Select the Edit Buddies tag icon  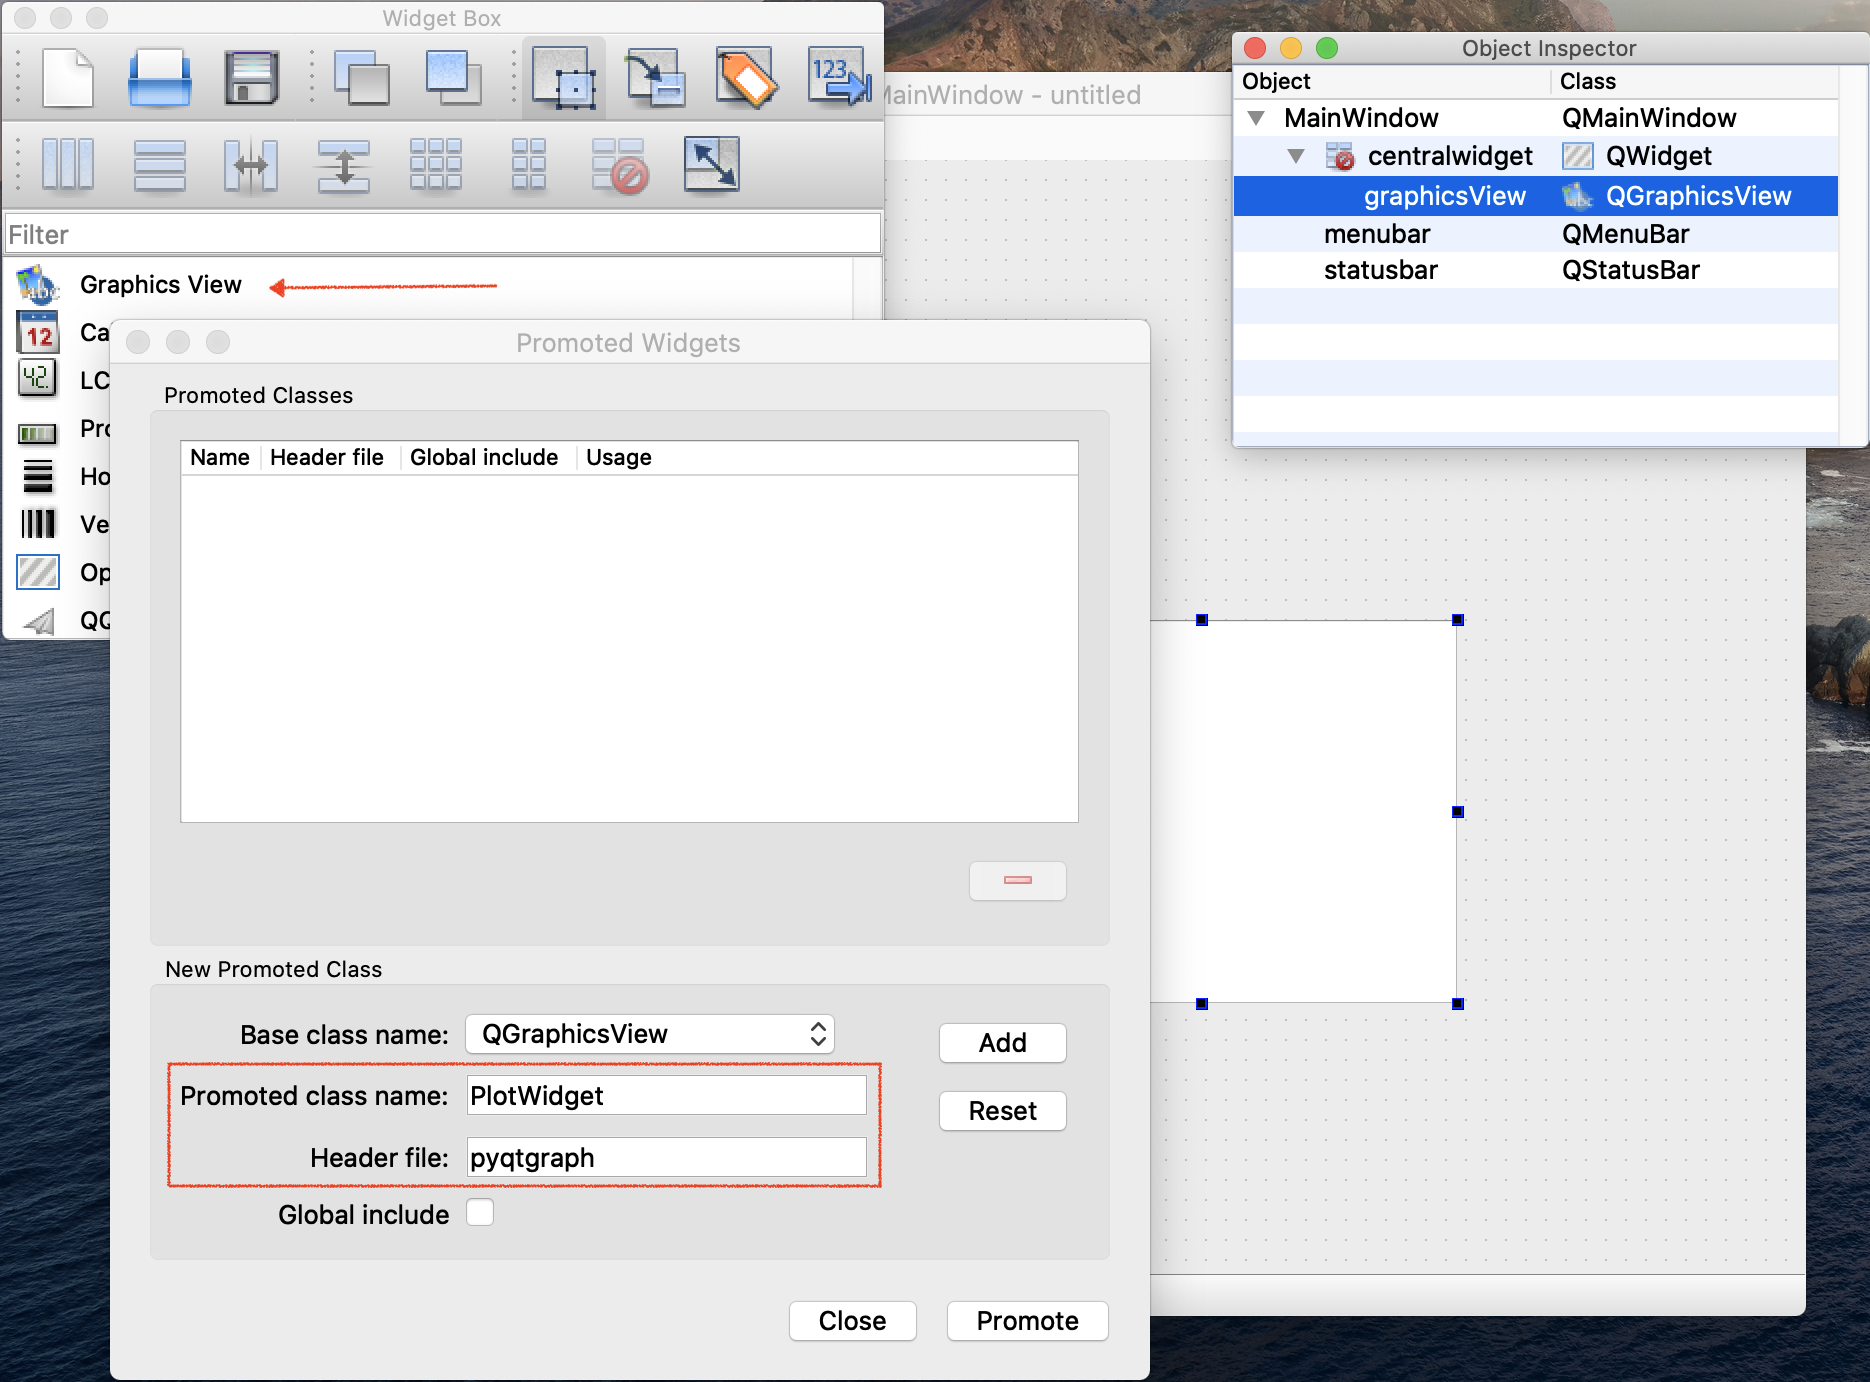[x=745, y=78]
